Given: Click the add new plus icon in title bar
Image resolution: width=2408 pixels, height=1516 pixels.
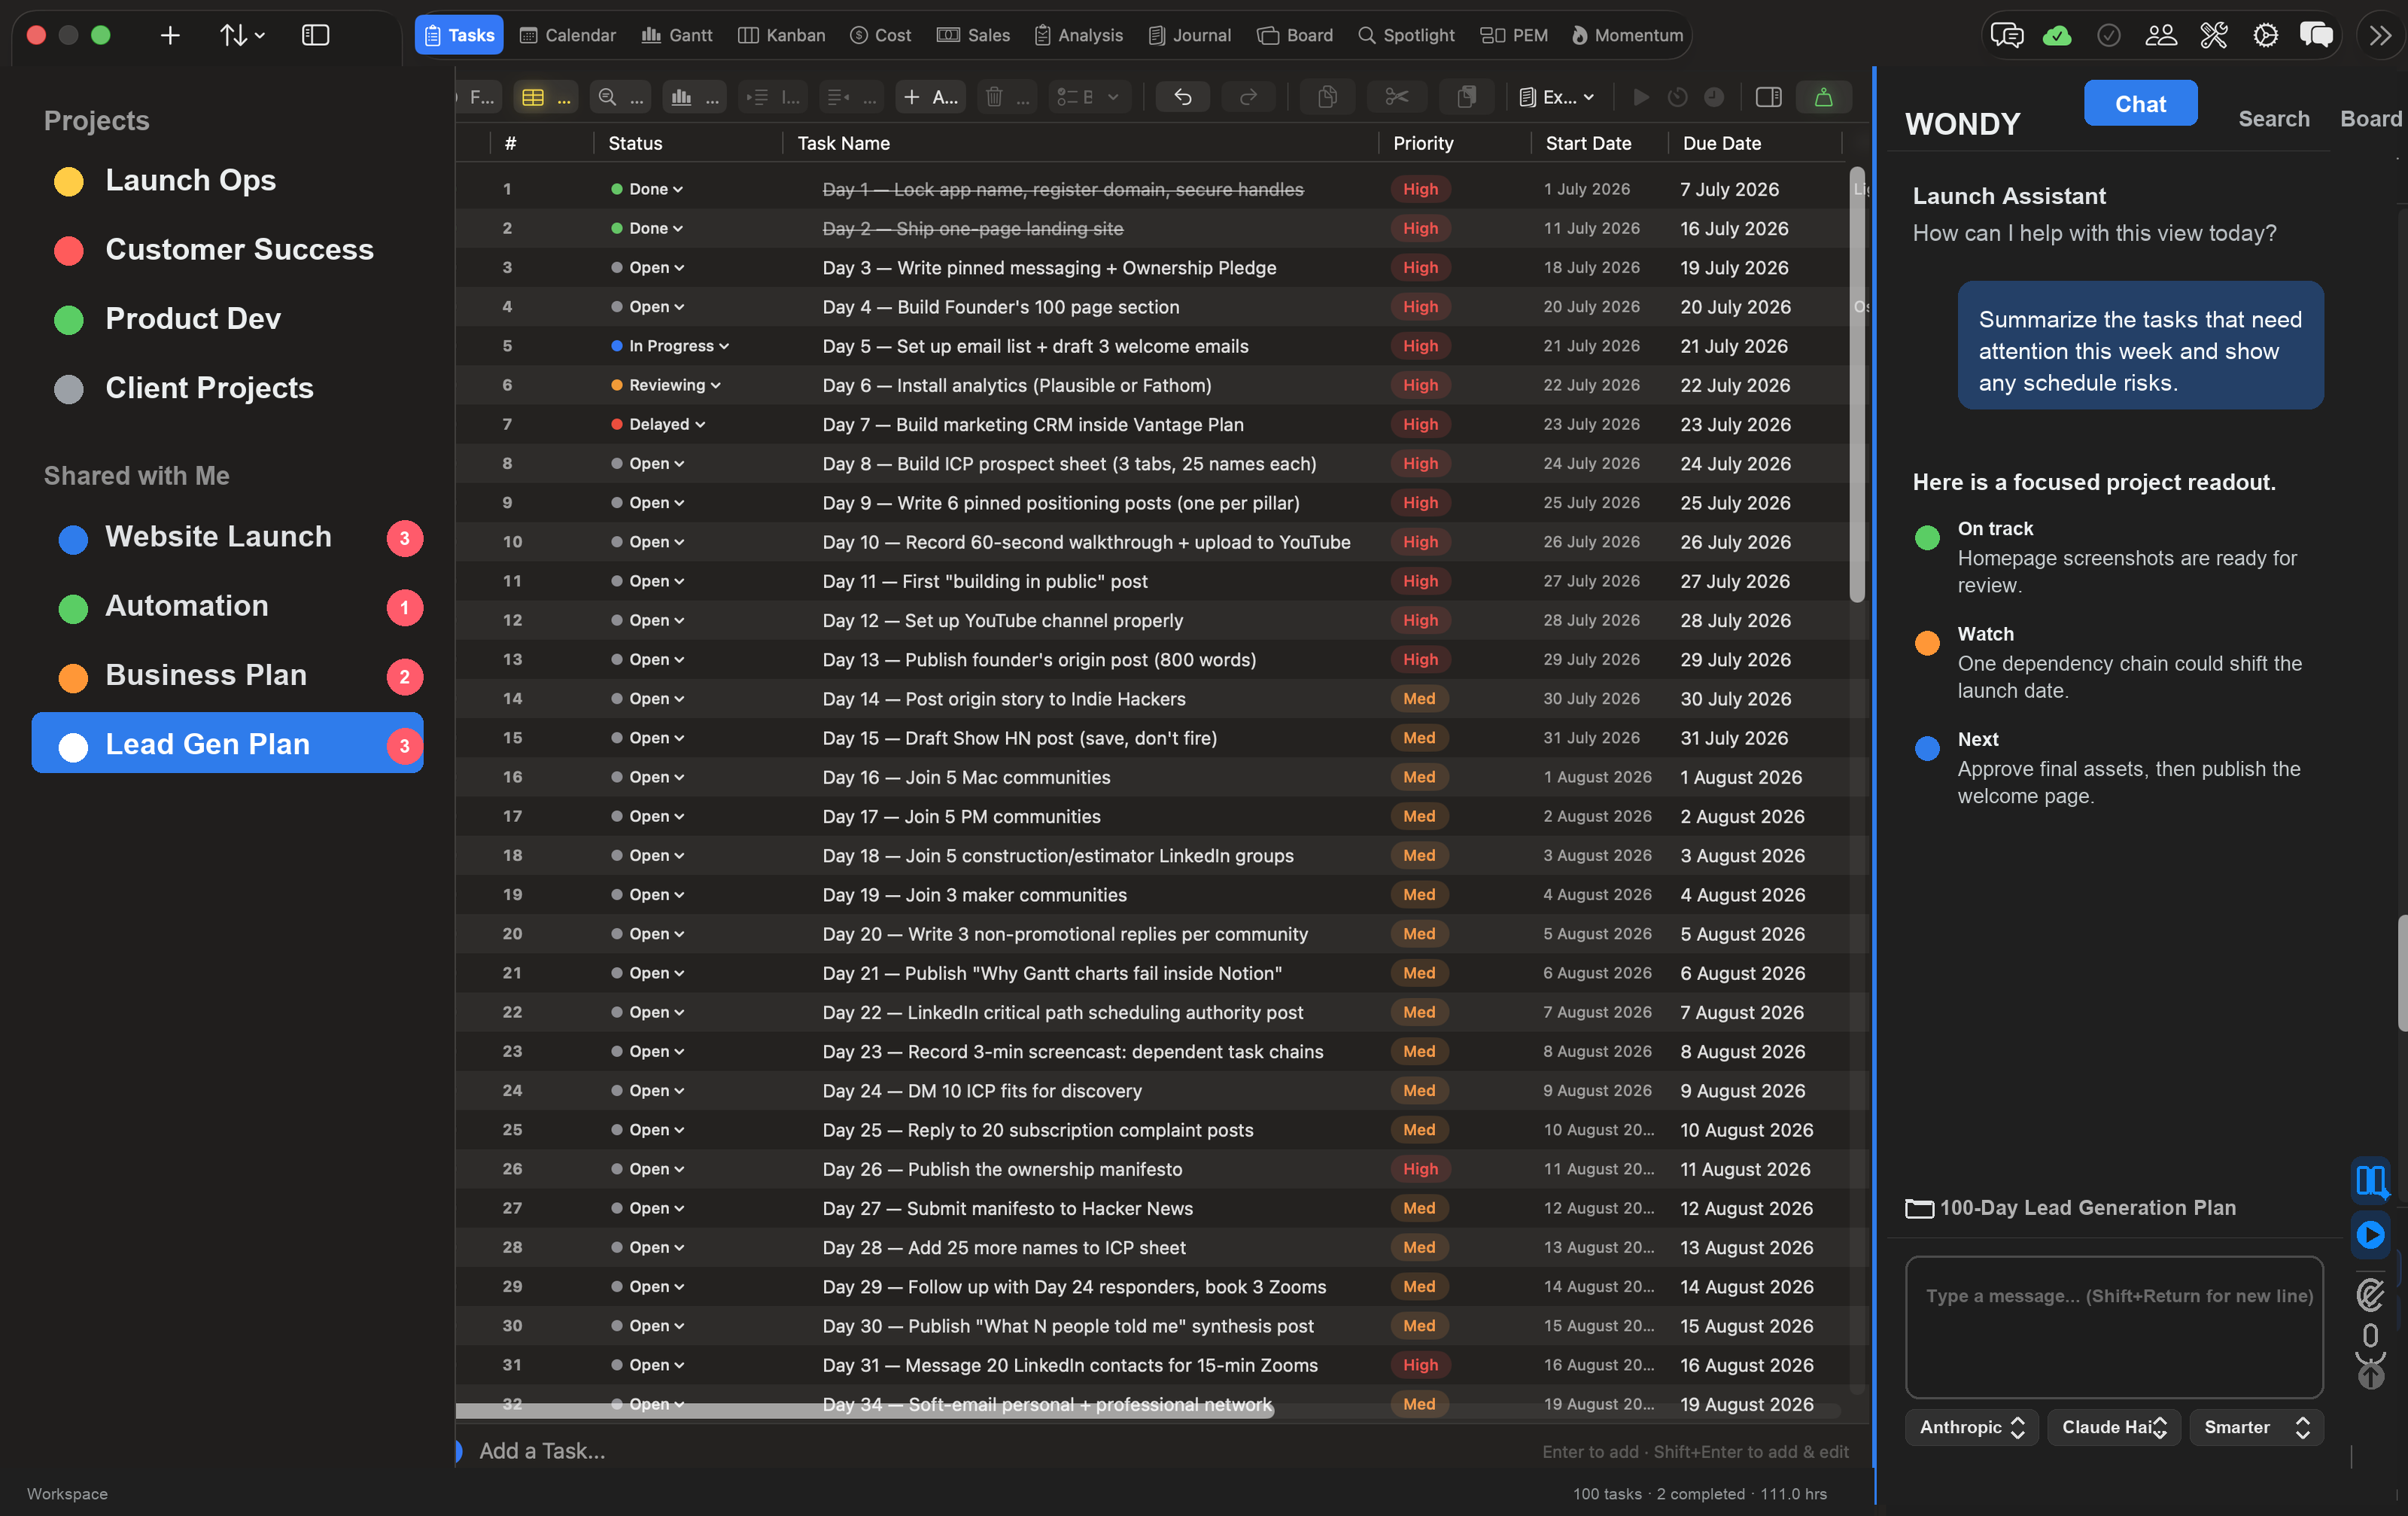Looking at the screenshot, I should click(170, 35).
